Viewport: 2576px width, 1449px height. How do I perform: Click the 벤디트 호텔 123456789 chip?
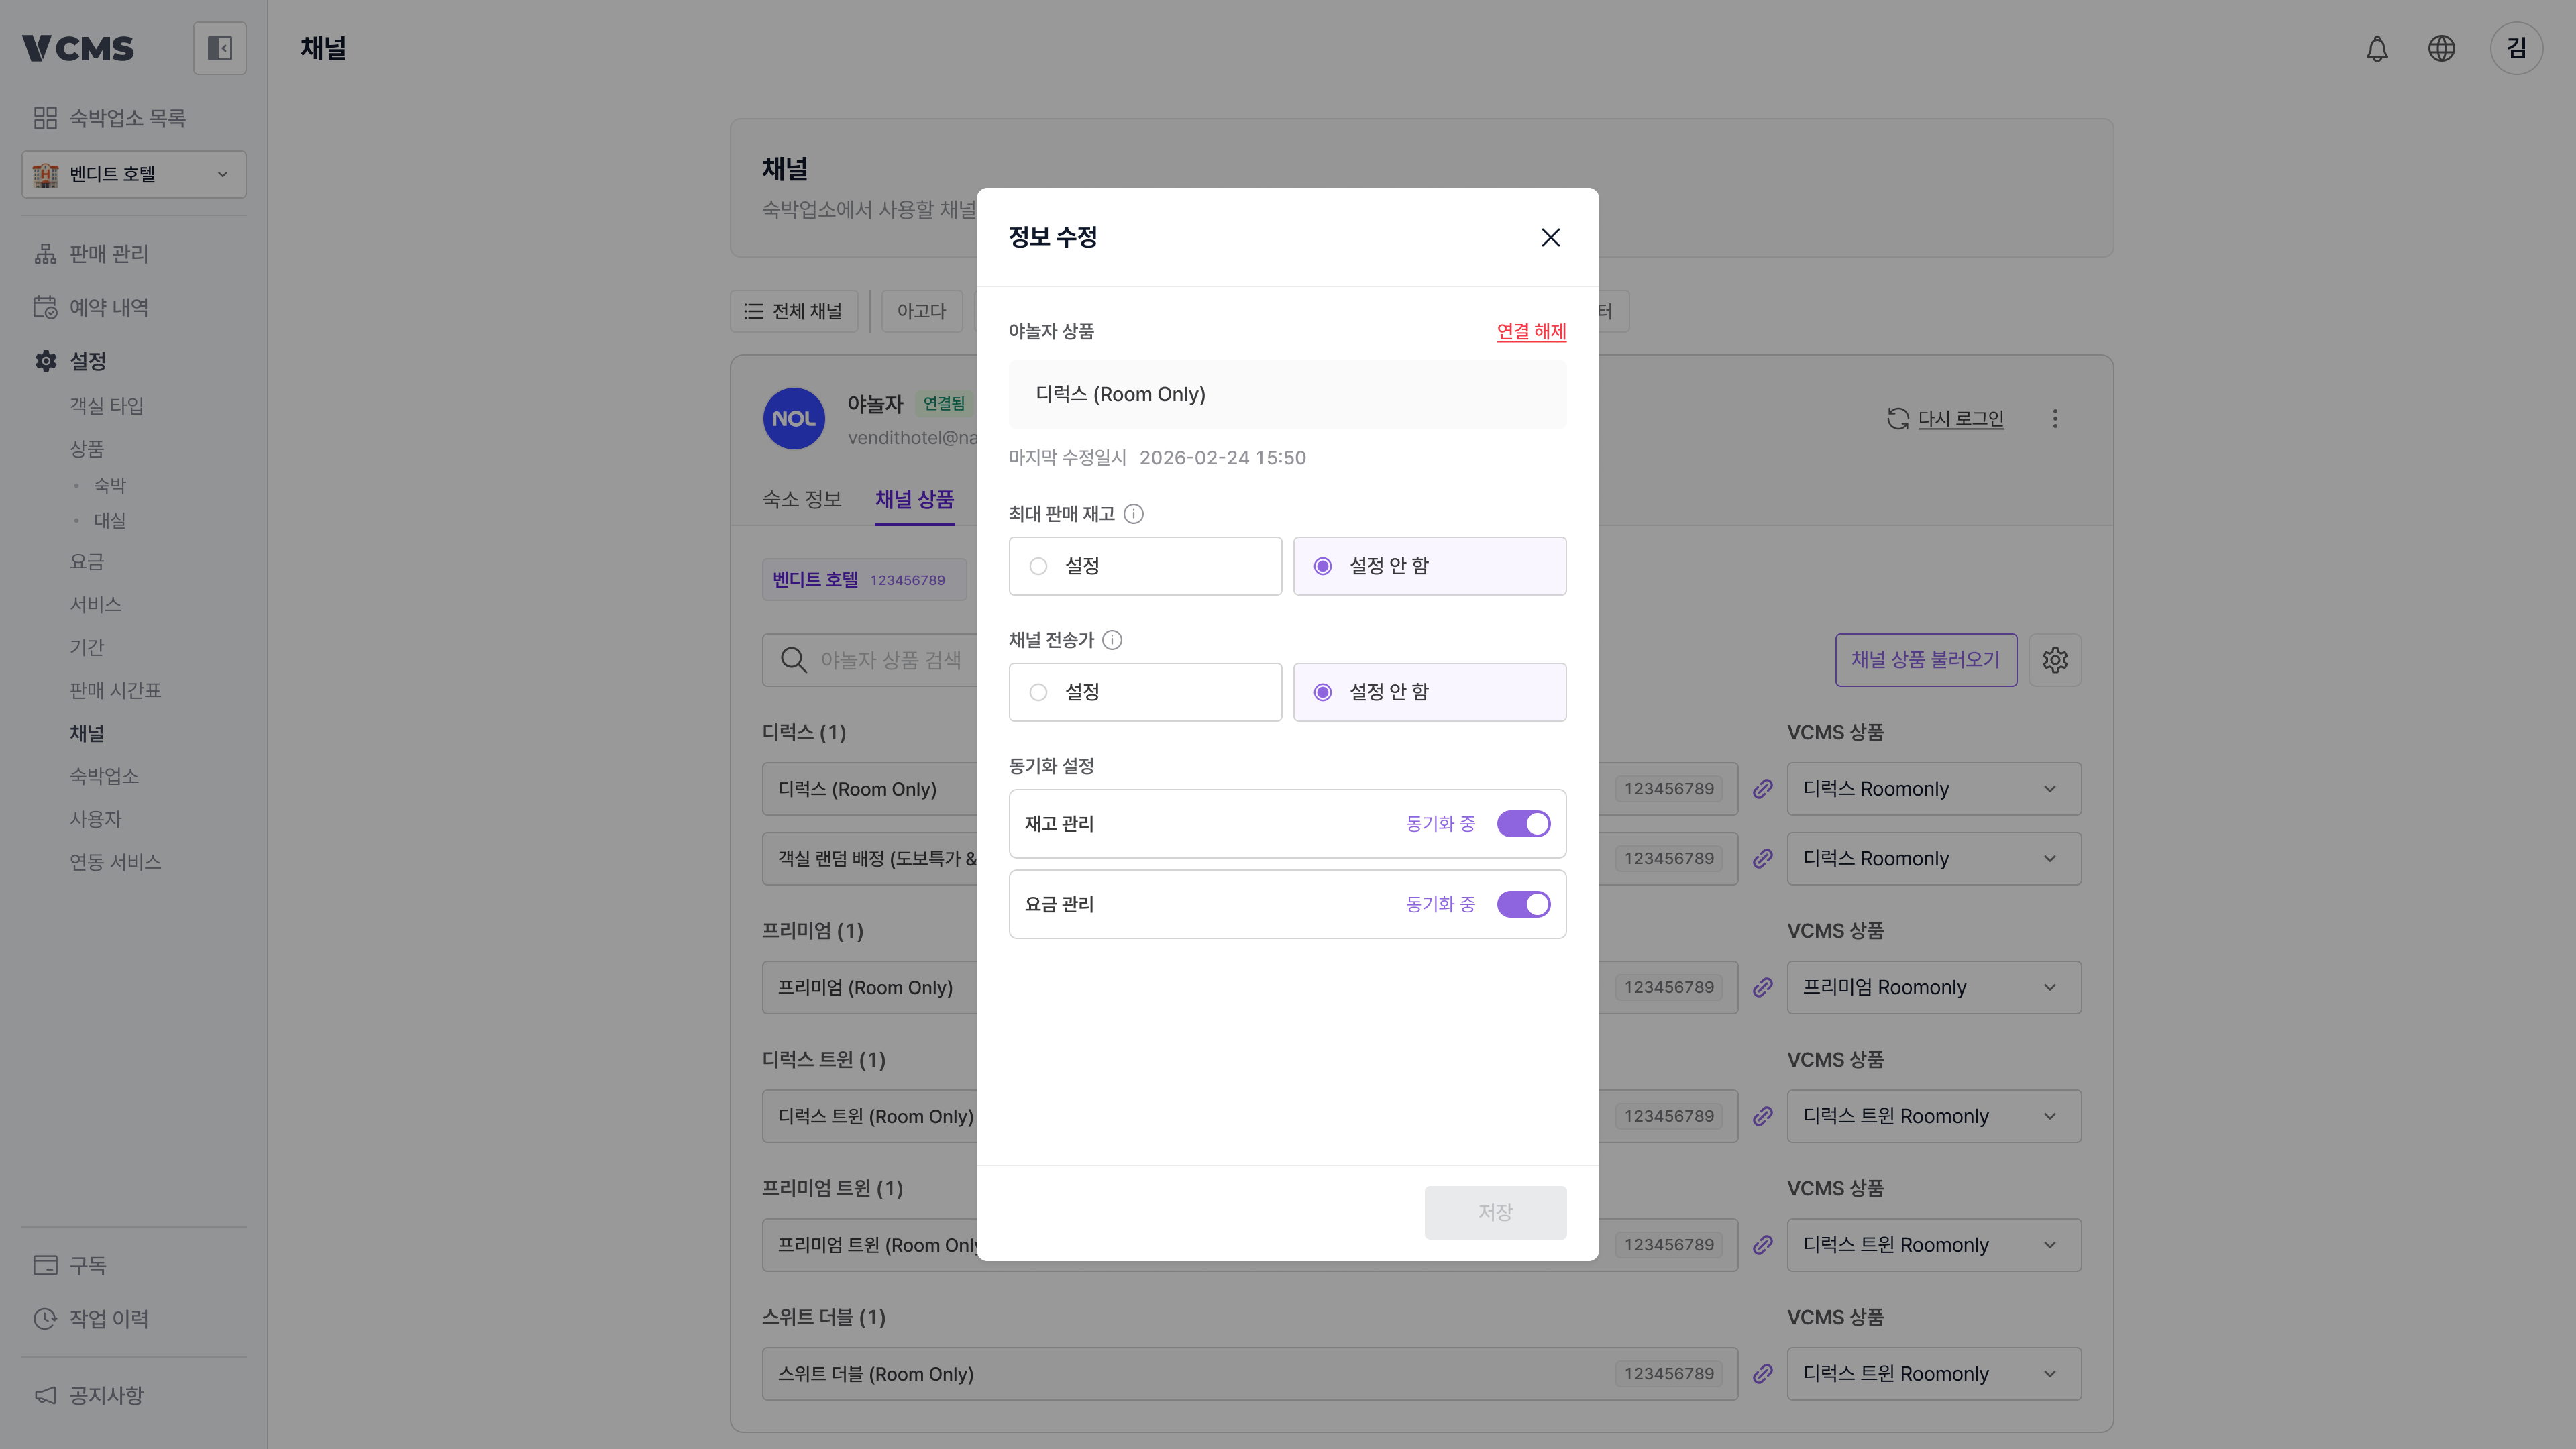coord(864,580)
